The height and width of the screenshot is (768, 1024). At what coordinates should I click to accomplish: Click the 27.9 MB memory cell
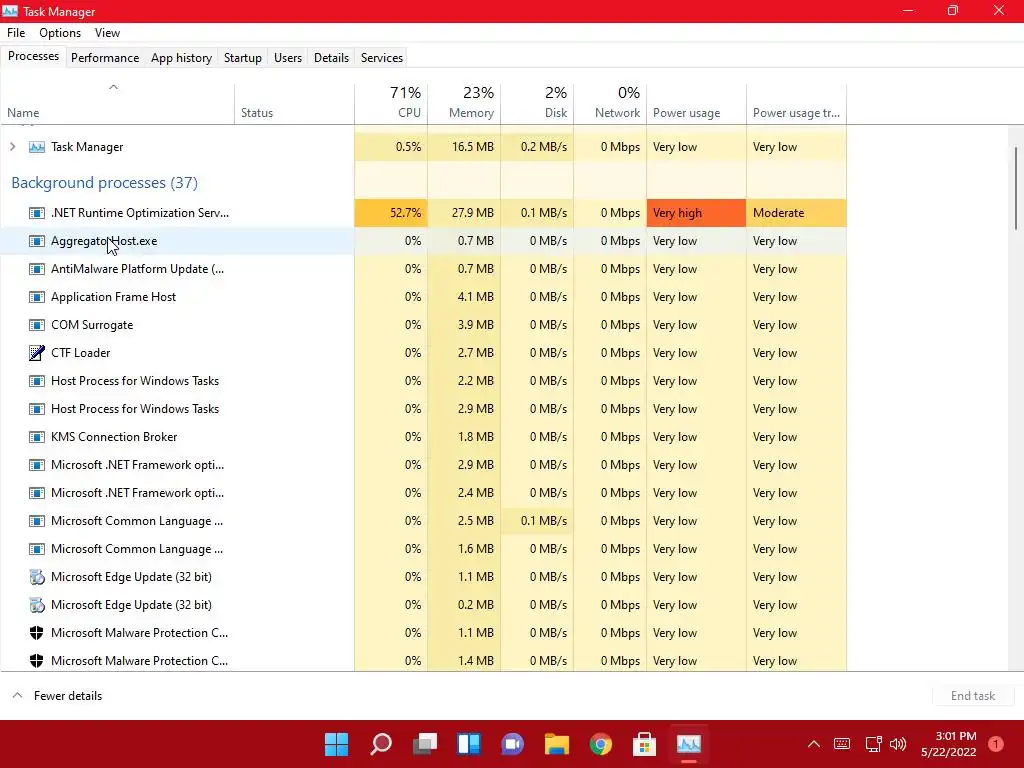(464, 213)
